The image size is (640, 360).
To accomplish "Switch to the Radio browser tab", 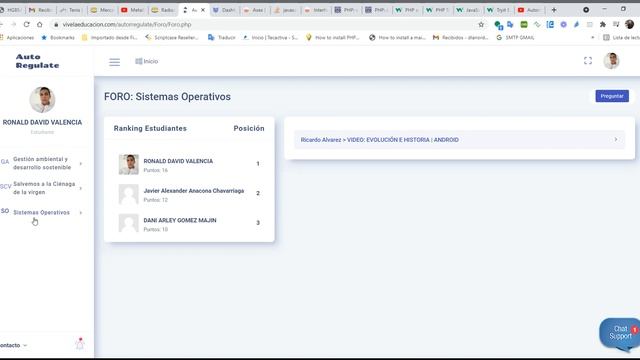I will point(163,10).
